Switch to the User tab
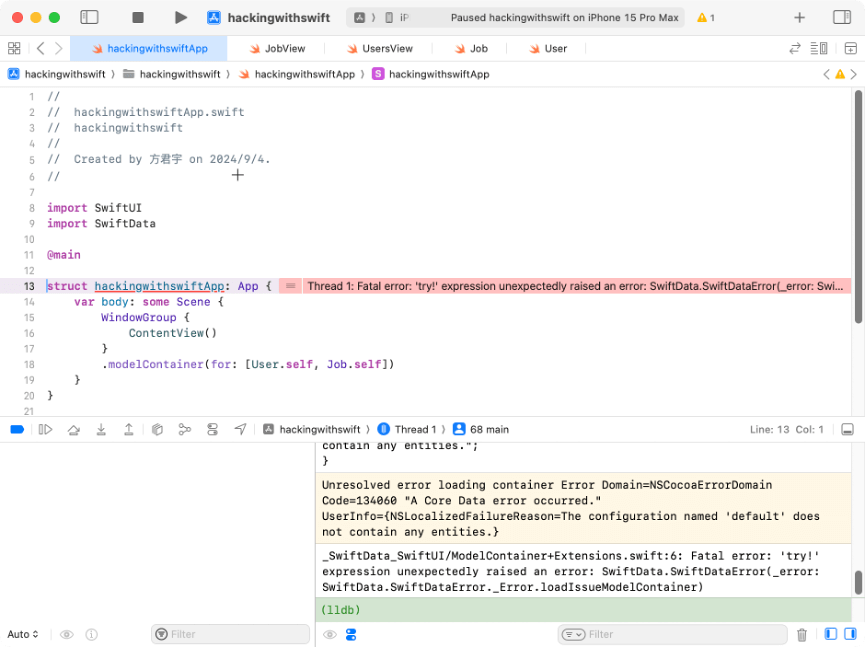This screenshot has height=647, width=866. pos(548,49)
